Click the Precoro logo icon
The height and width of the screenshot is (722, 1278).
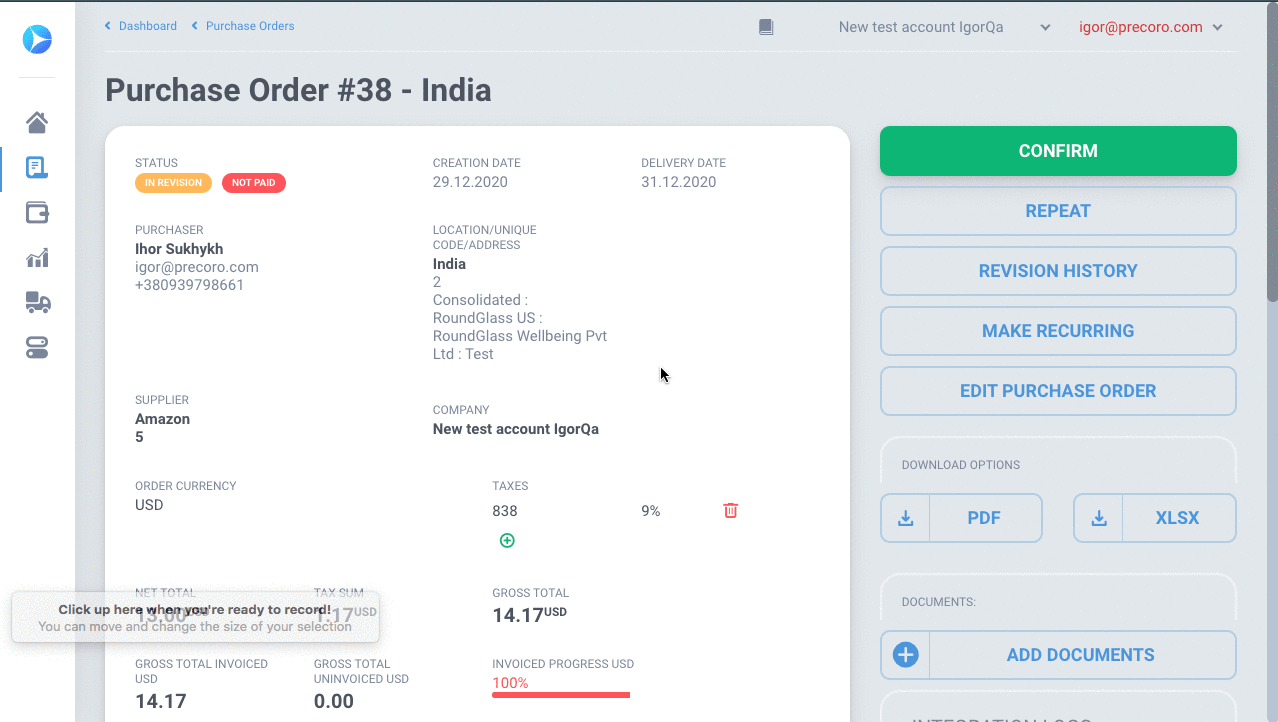coord(37,39)
